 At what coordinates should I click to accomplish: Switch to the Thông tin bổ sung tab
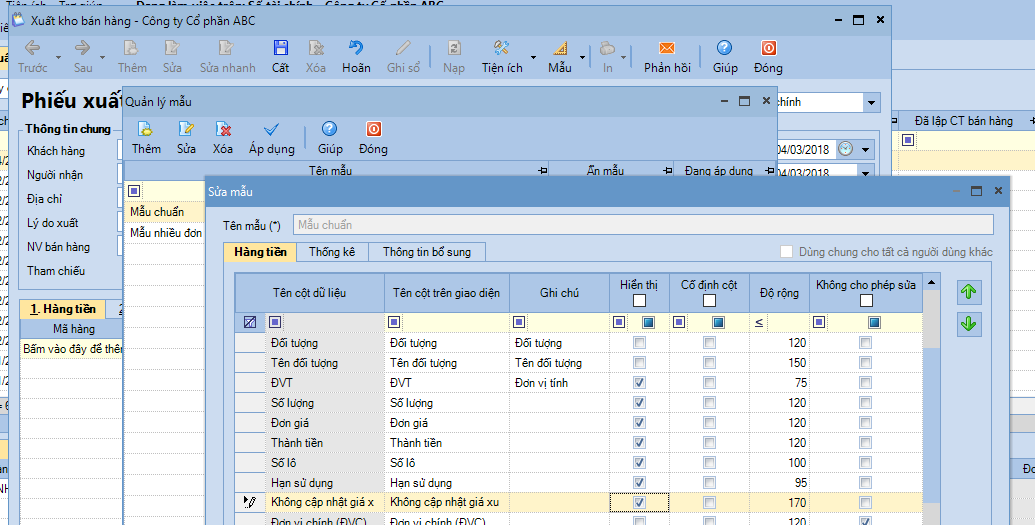coord(426,252)
